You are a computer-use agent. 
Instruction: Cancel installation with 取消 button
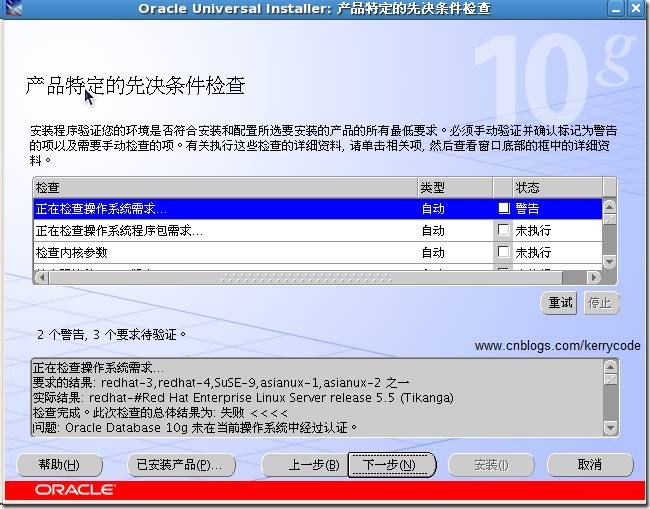point(590,465)
